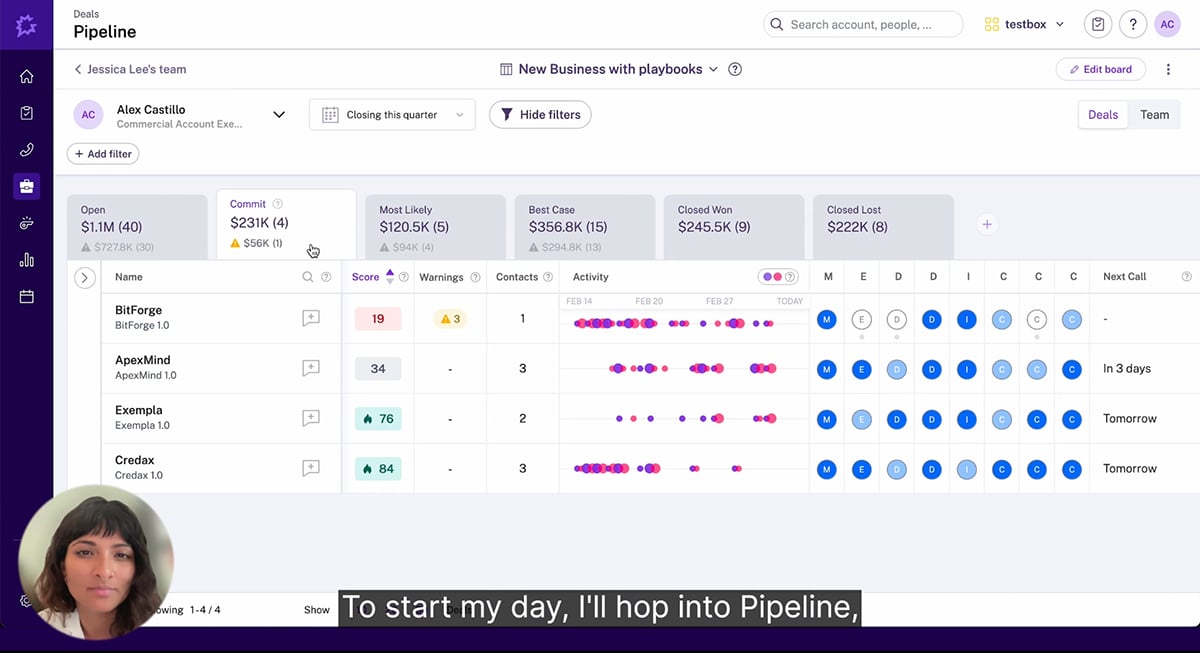View Analytics via the bar chart sidebar icon
1200x653 pixels.
tap(26, 260)
